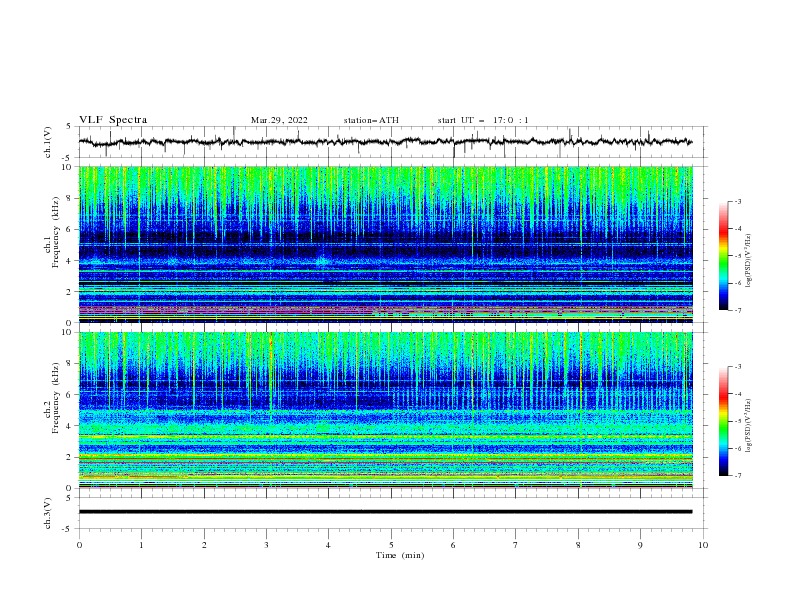Screen dimensions: 792x612
Task: Click the 'Time (min)' axis label
Action: [x=400, y=555]
